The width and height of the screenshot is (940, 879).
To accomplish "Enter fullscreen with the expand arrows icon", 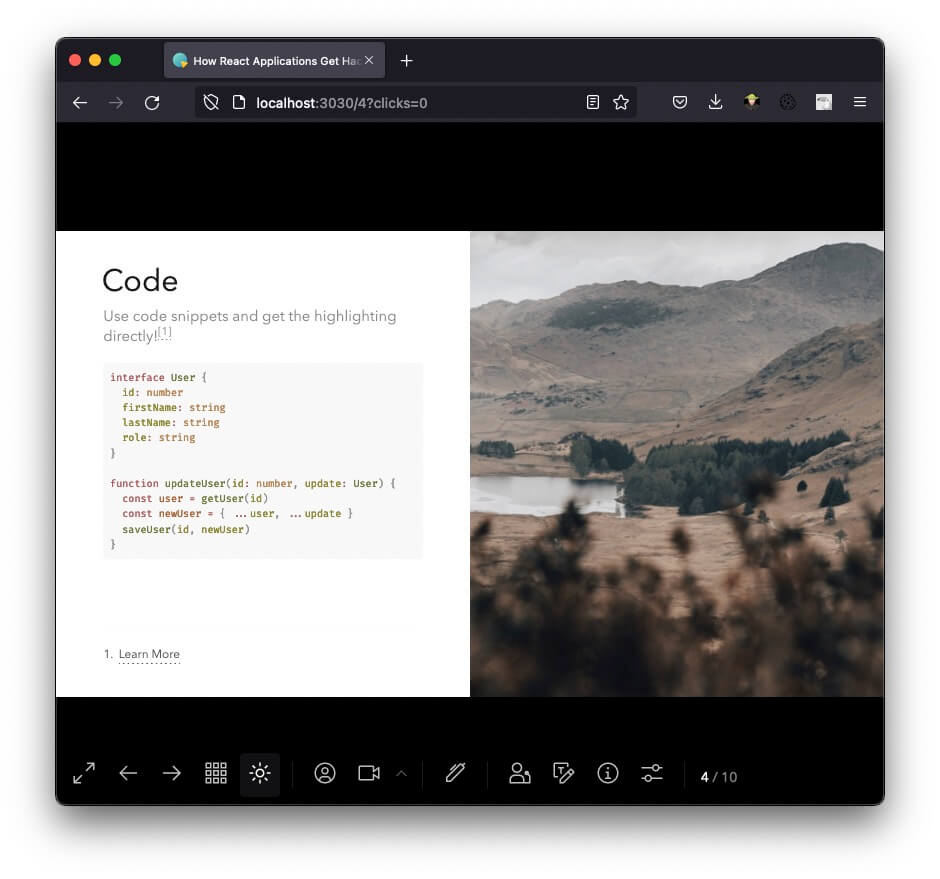I will coord(84,773).
